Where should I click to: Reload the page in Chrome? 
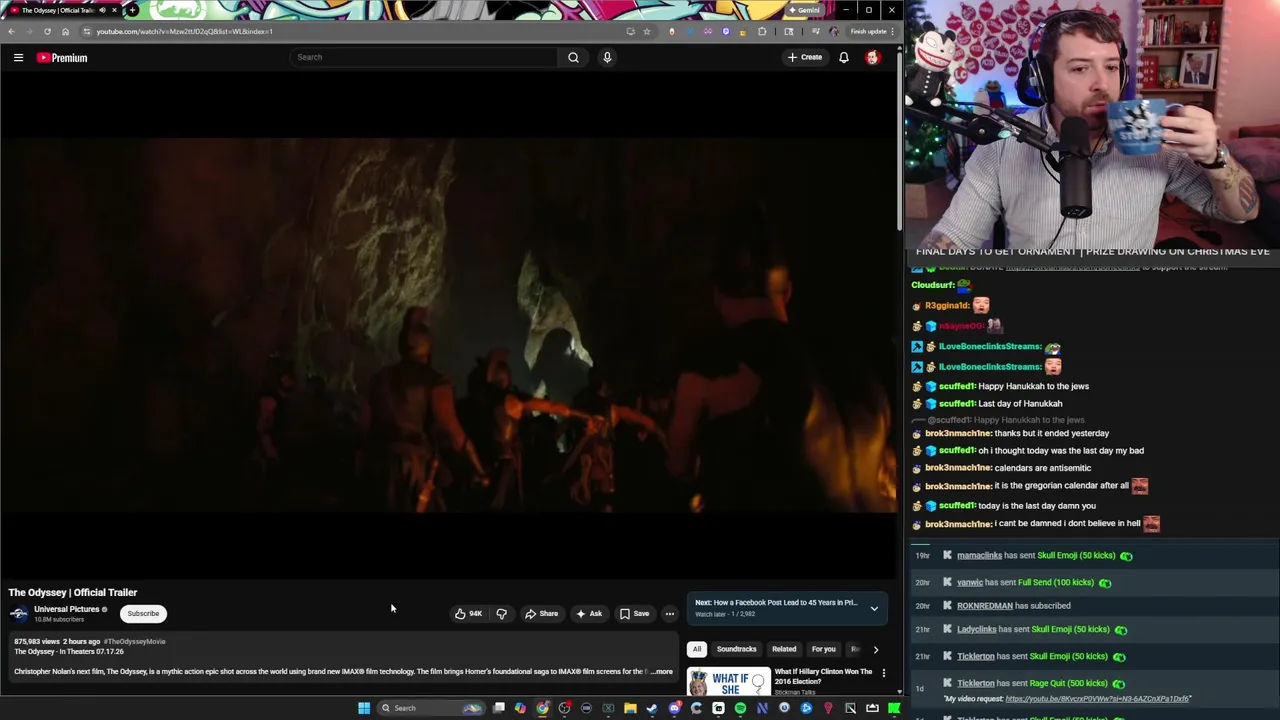[x=47, y=31]
